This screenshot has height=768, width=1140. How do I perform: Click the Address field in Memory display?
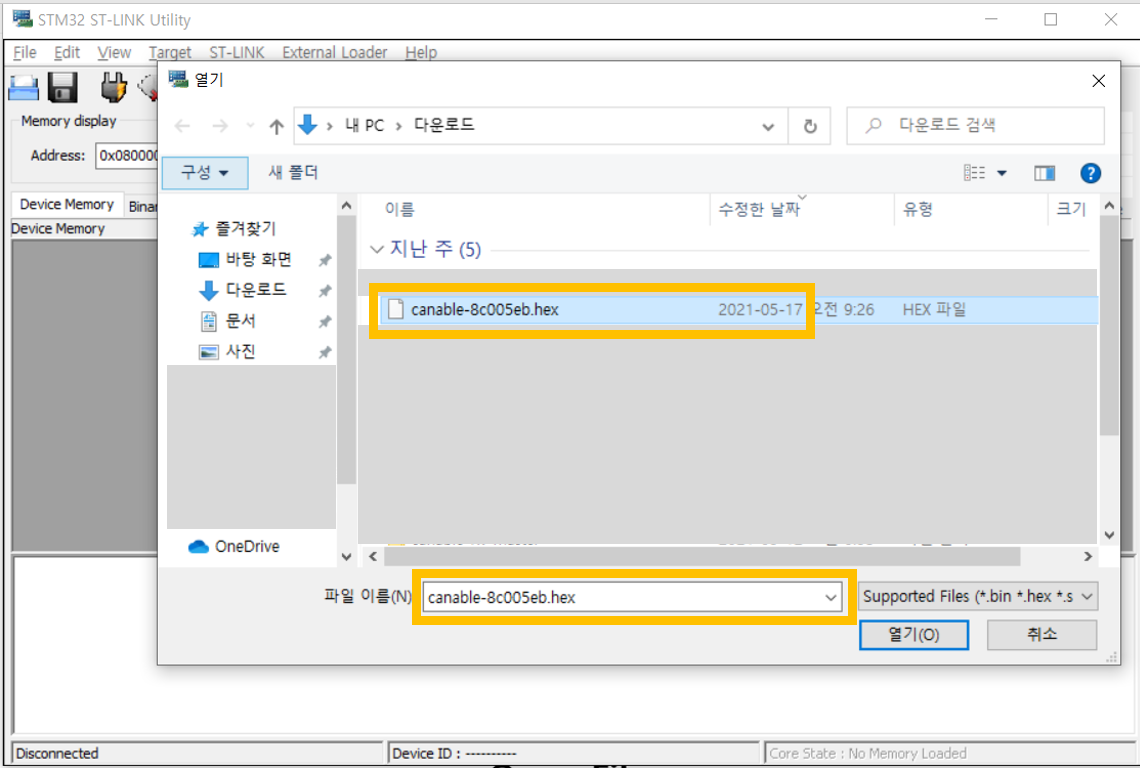pos(128,156)
